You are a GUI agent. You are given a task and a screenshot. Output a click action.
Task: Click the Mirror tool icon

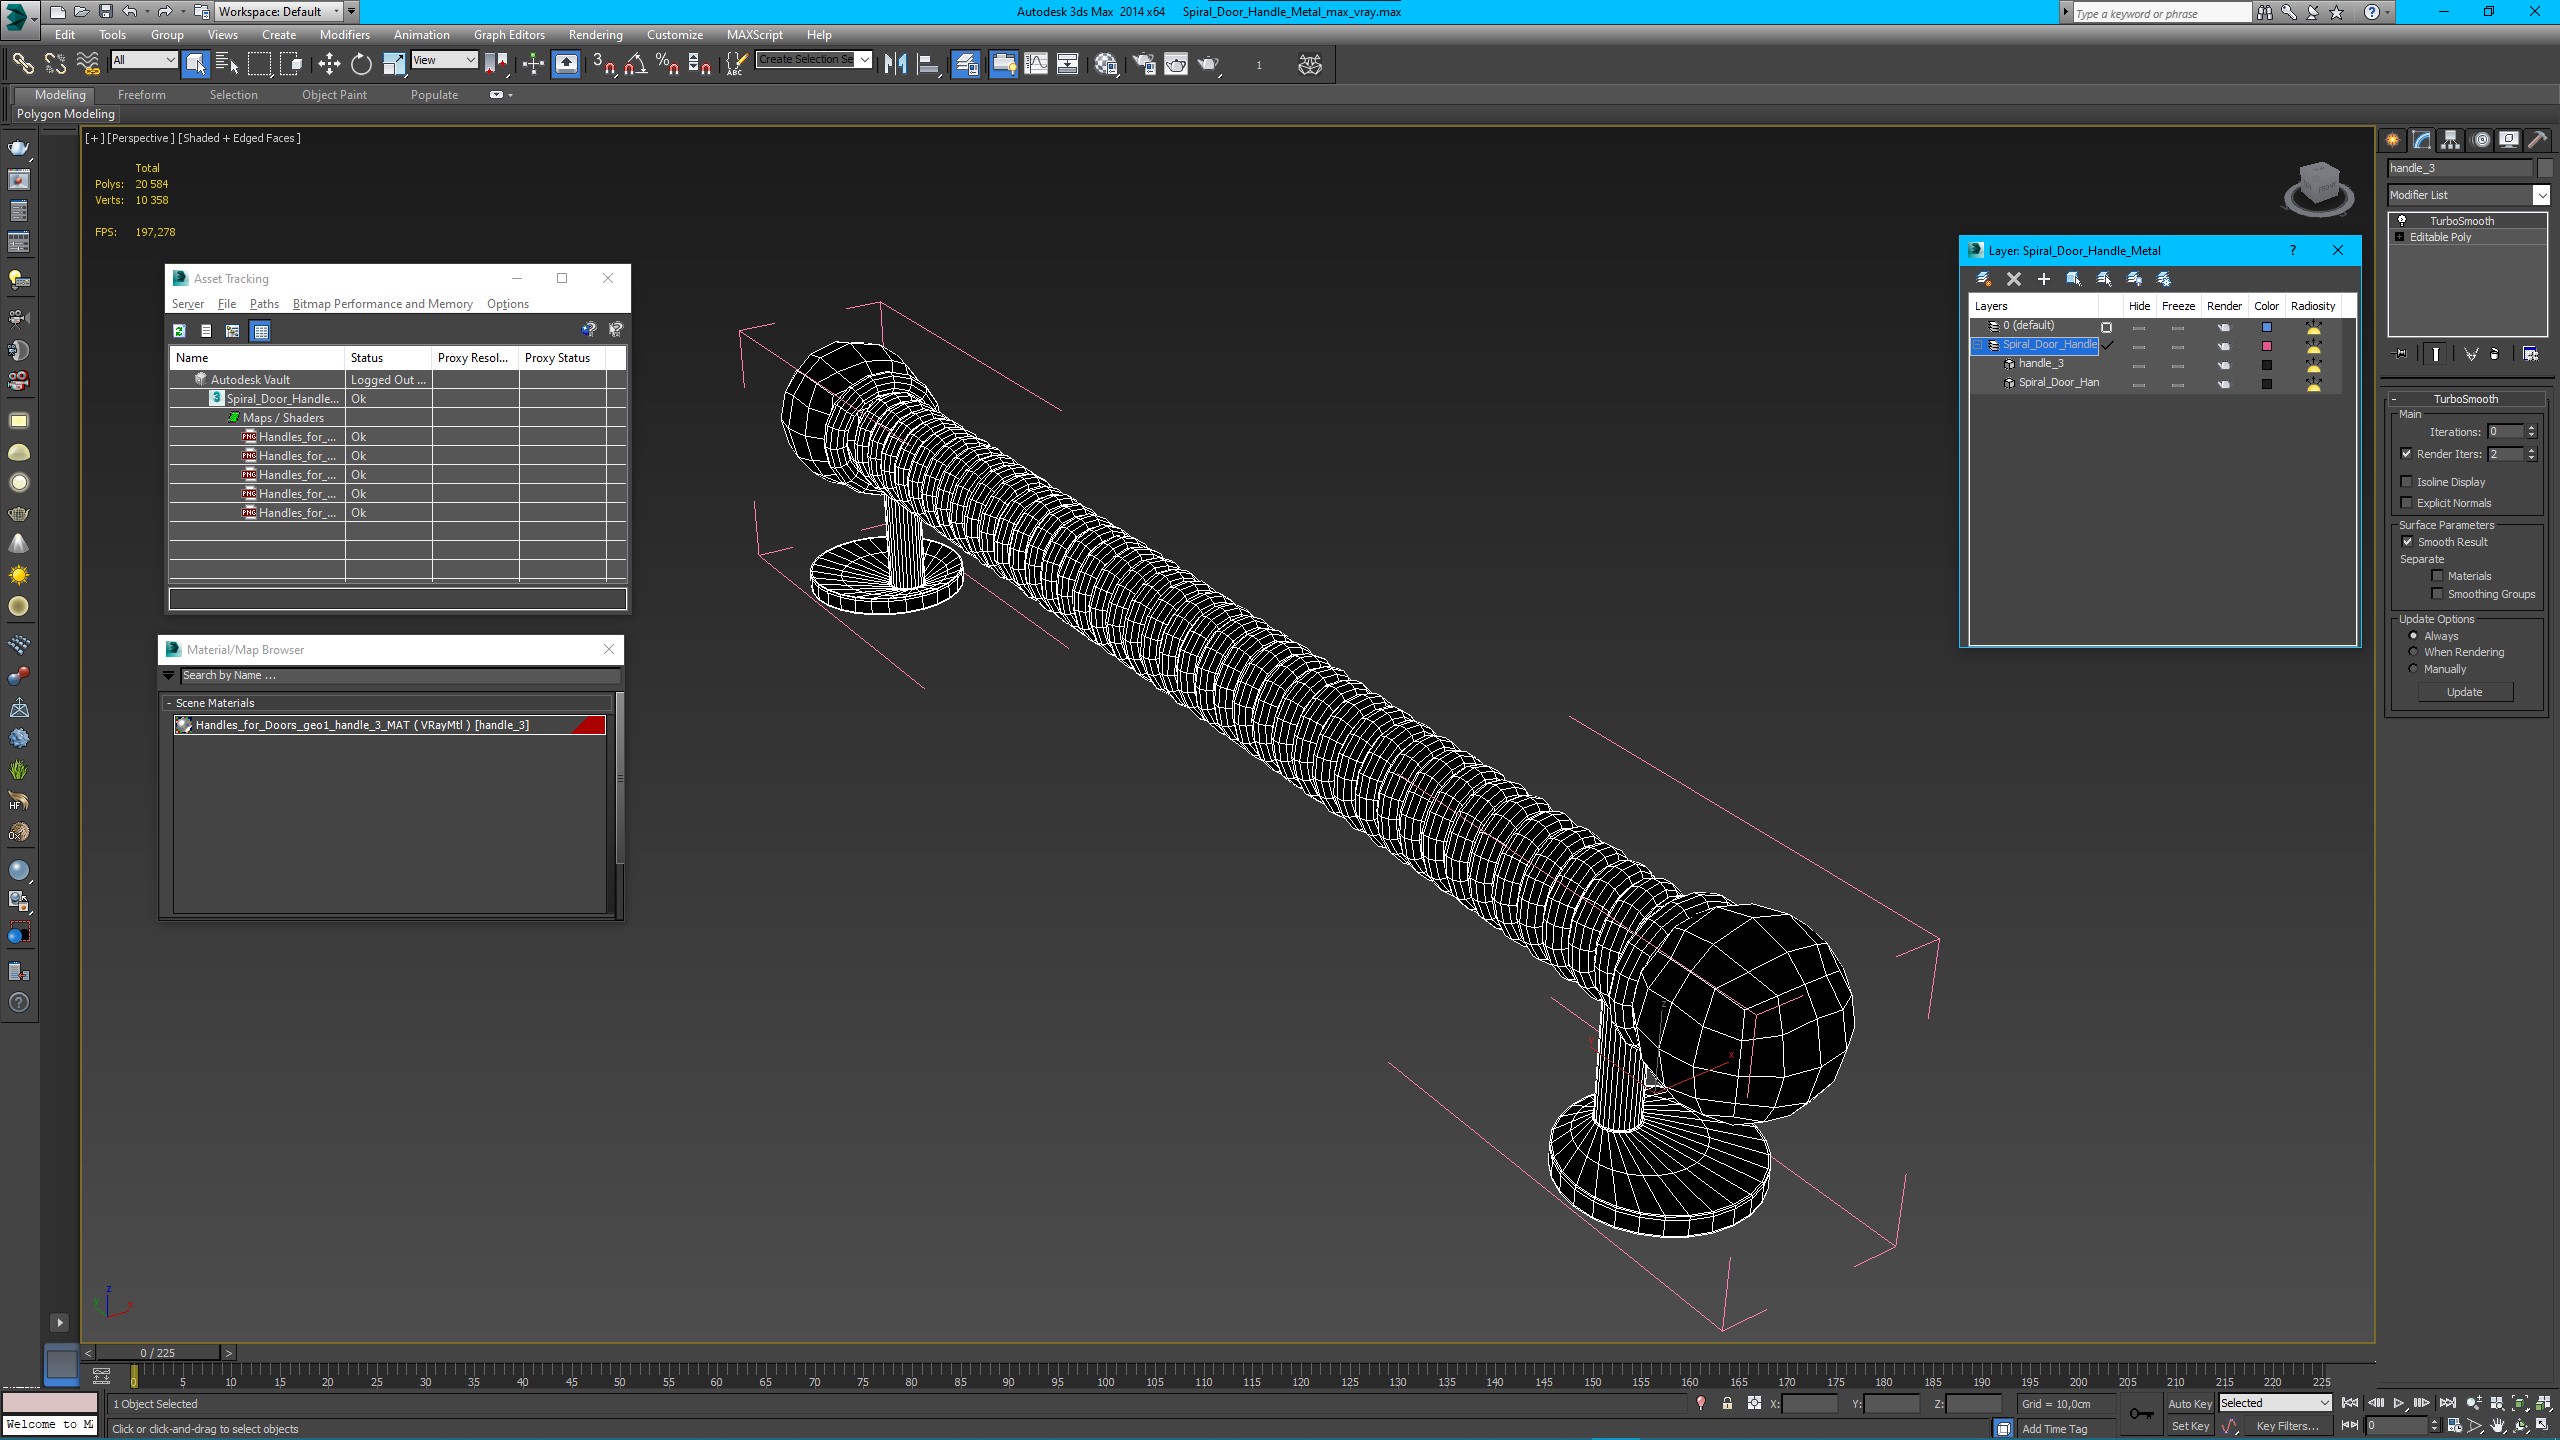(895, 64)
